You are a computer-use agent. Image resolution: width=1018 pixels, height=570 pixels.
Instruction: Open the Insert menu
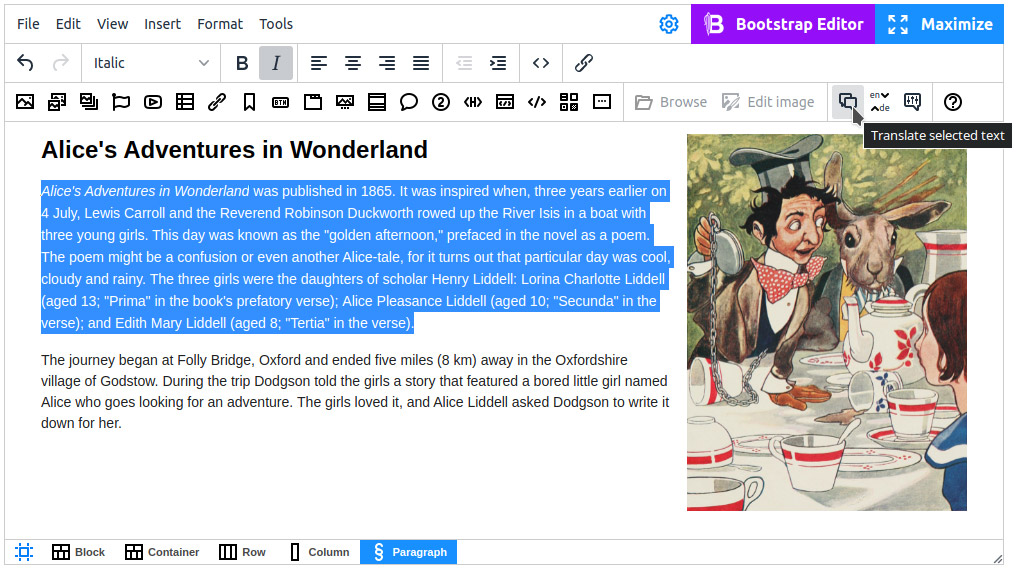pos(162,24)
